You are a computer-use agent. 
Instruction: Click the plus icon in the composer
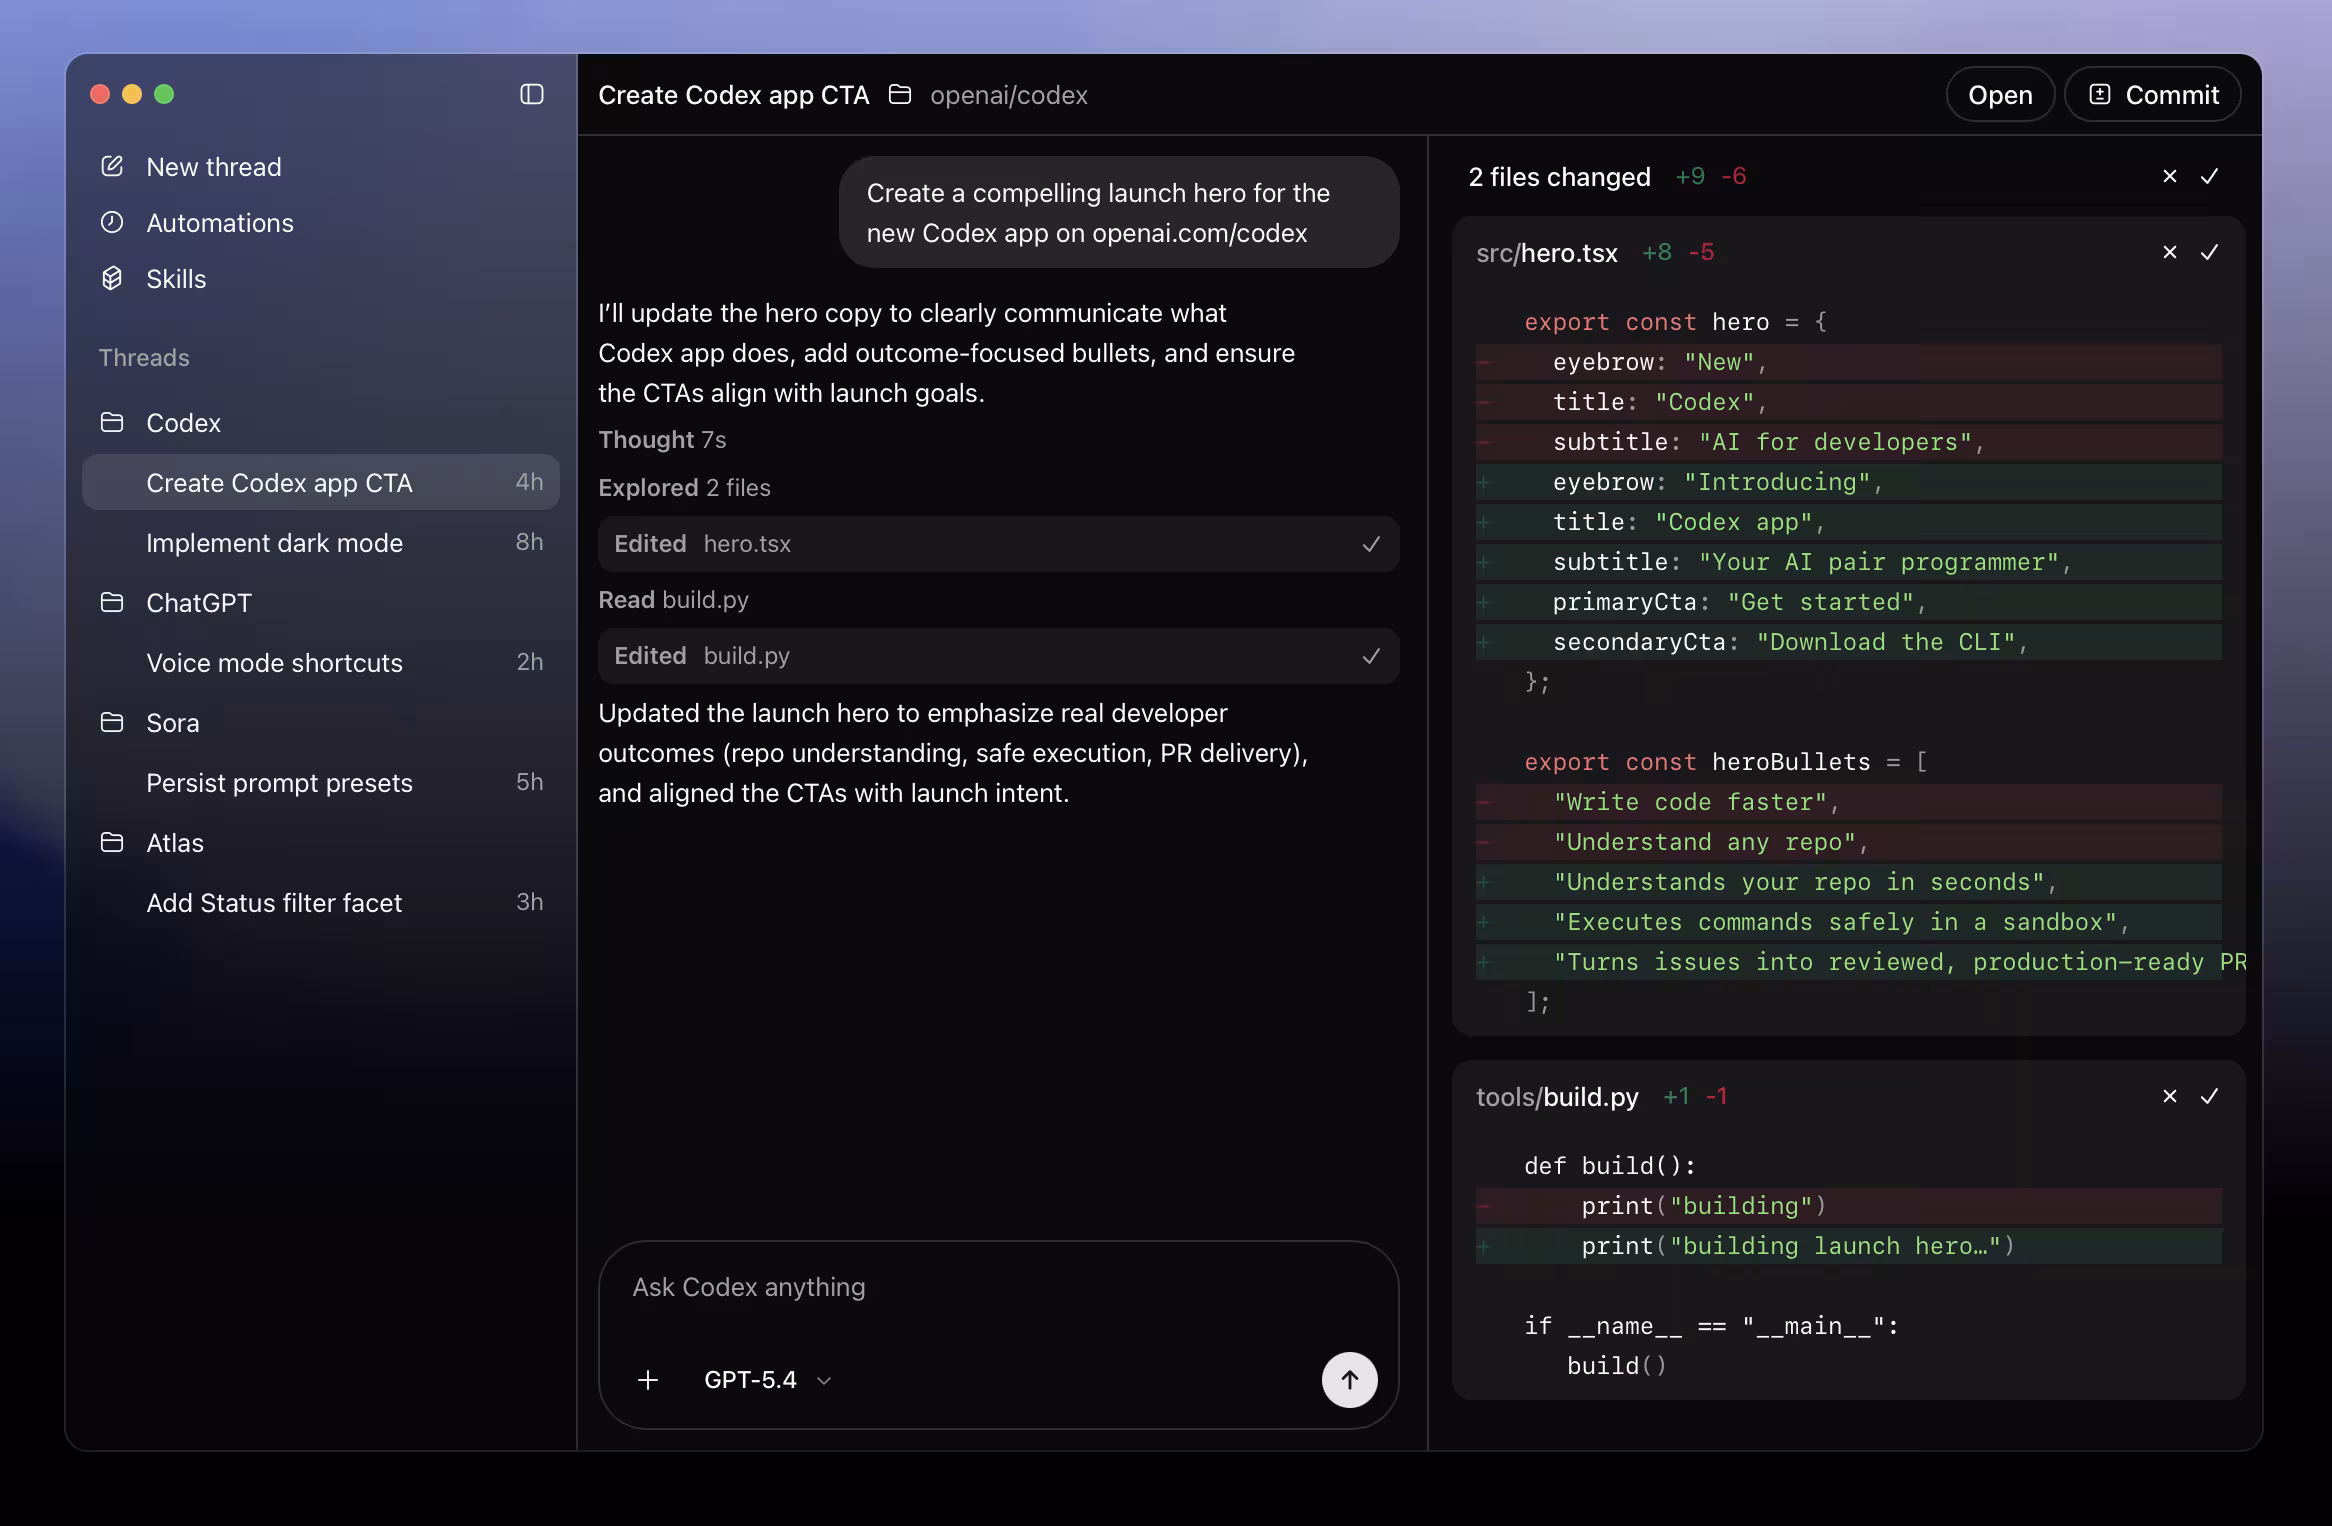pyautogui.click(x=648, y=1380)
